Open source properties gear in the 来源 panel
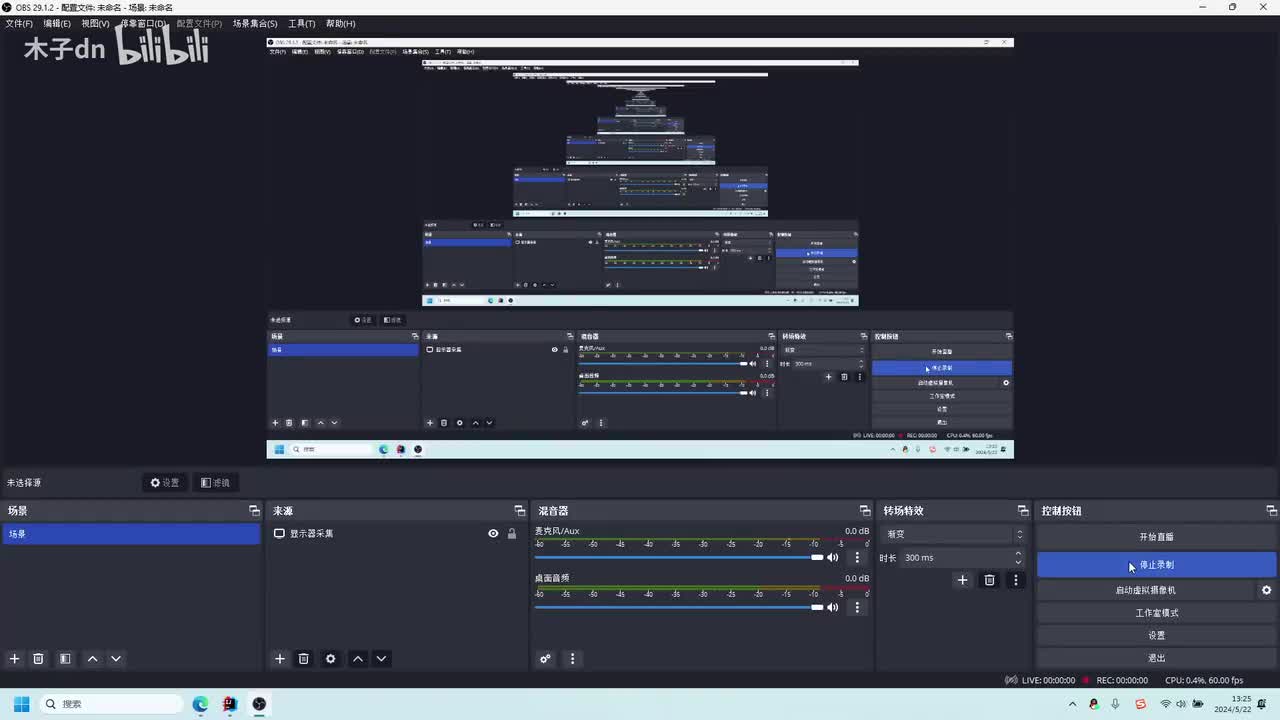This screenshot has width=1280, height=720. pos(331,659)
